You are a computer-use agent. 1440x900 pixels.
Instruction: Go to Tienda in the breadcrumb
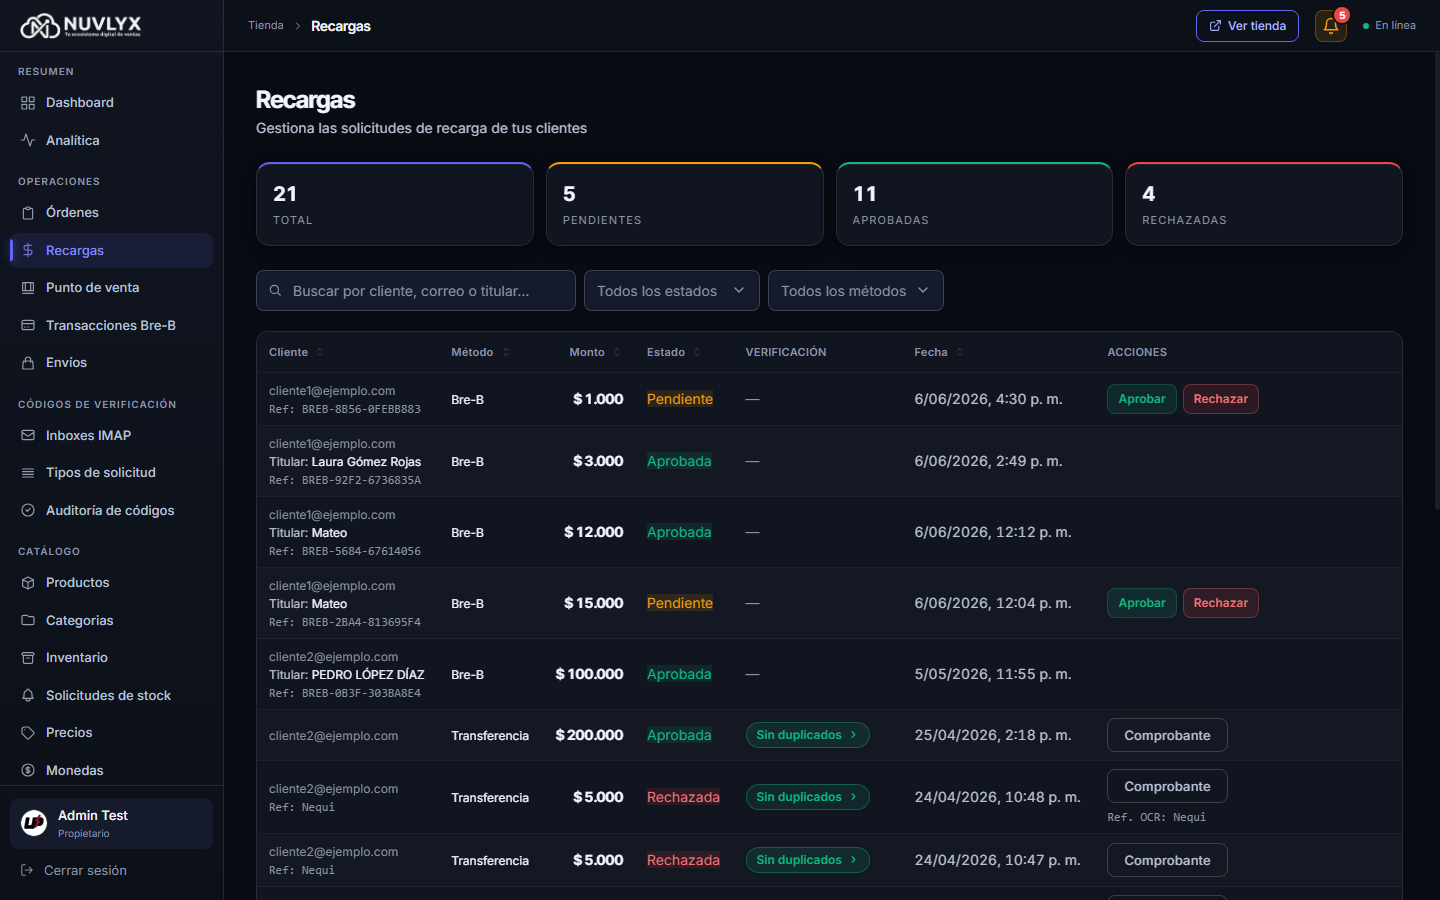click(x=266, y=26)
